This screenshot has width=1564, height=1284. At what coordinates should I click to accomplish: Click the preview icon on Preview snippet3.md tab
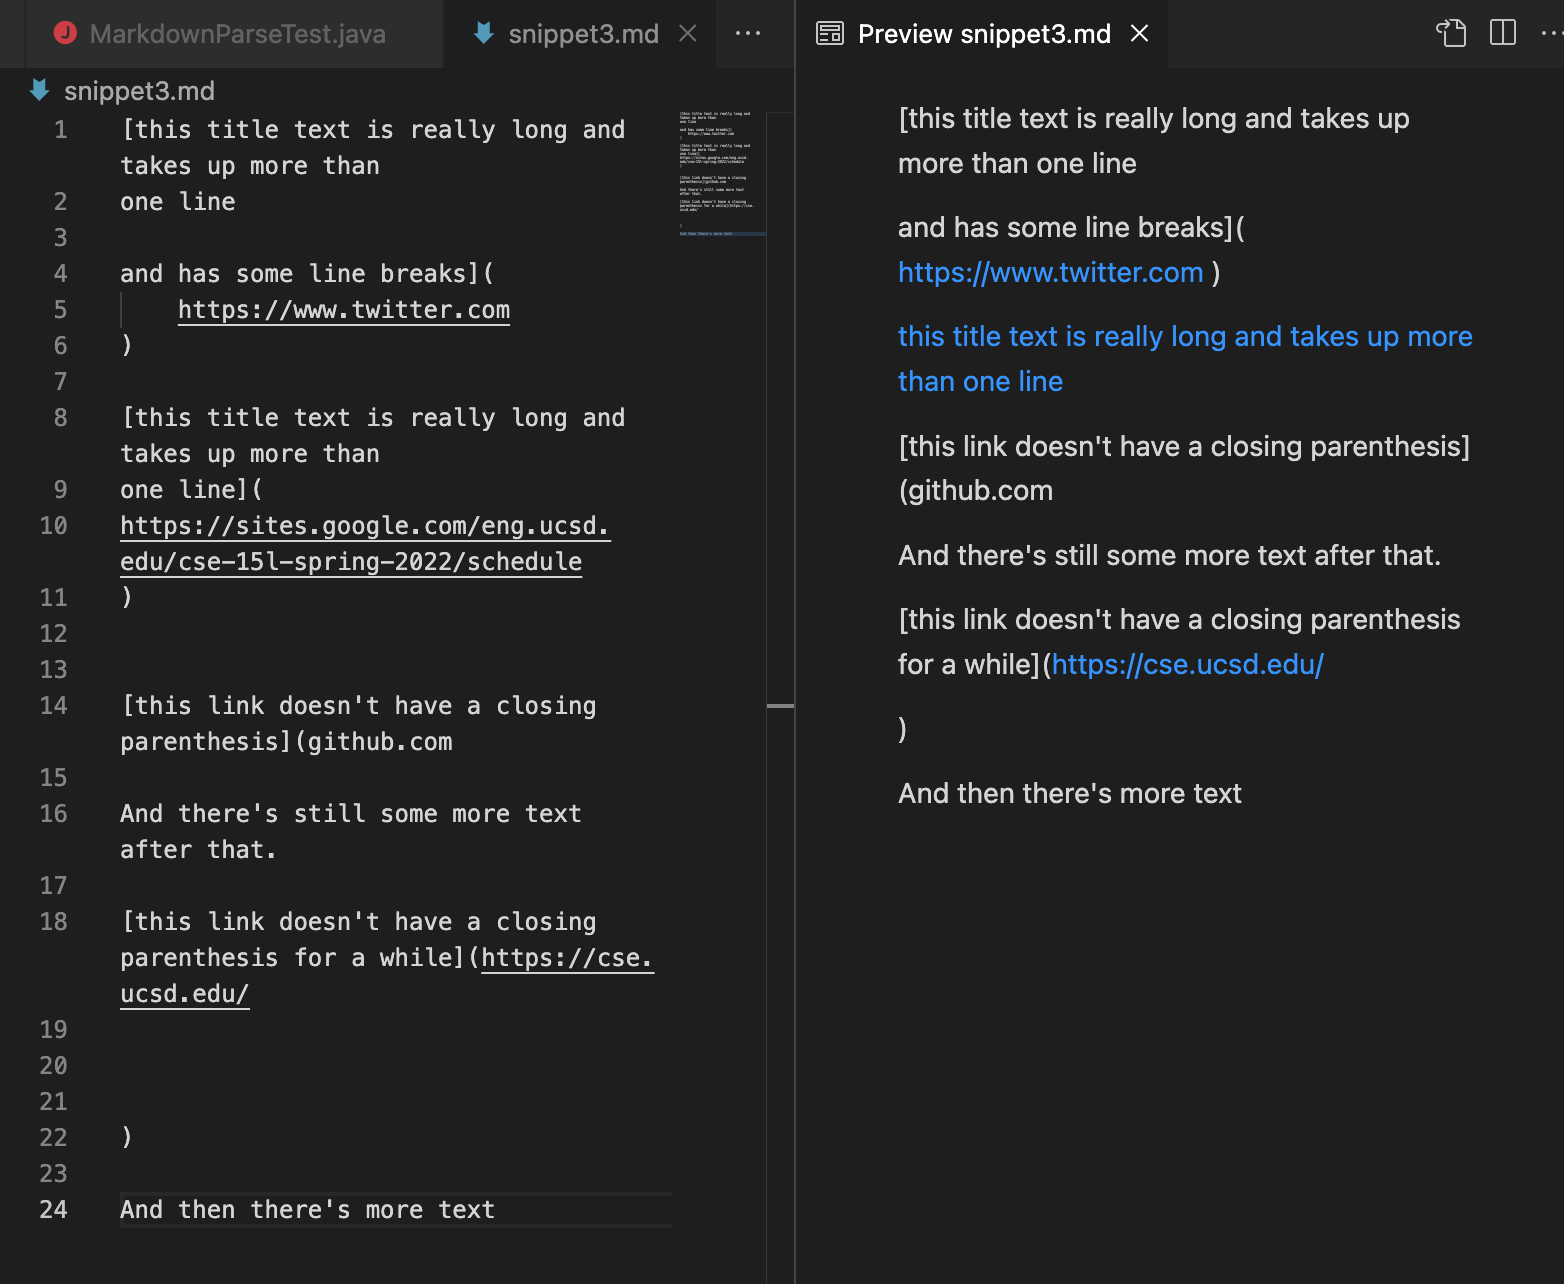pyautogui.click(x=830, y=33)
